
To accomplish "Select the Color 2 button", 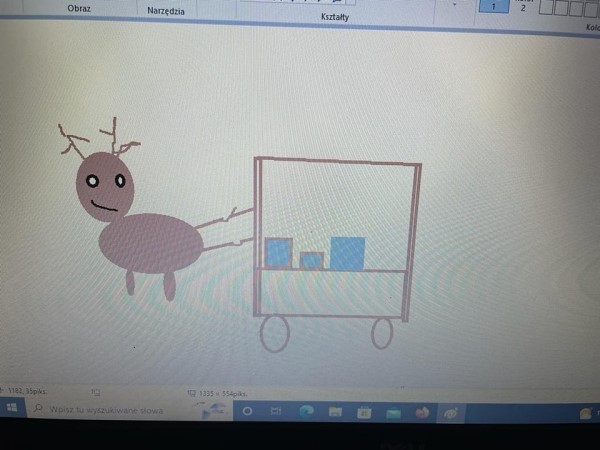I will (523, 5).
